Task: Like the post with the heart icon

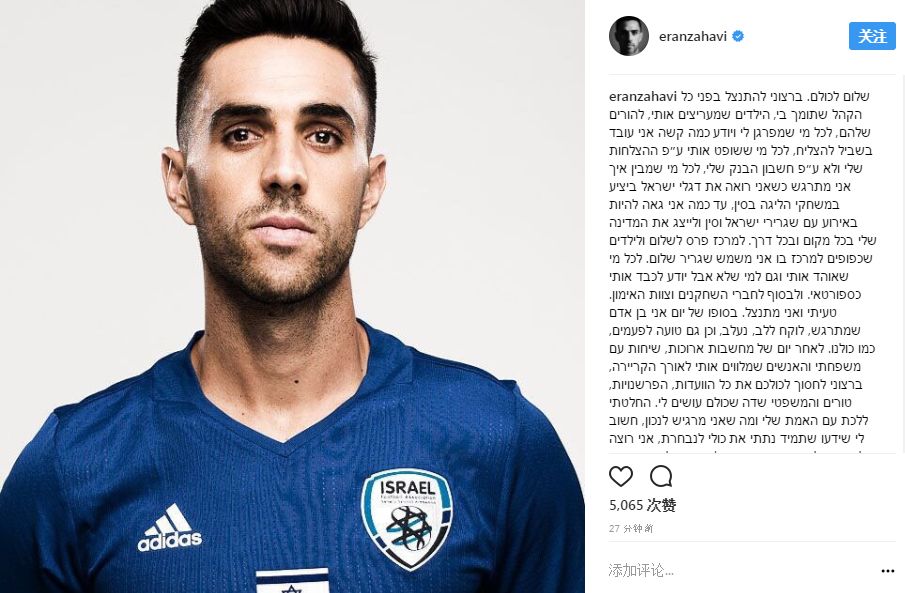Action: pos(621,476)
